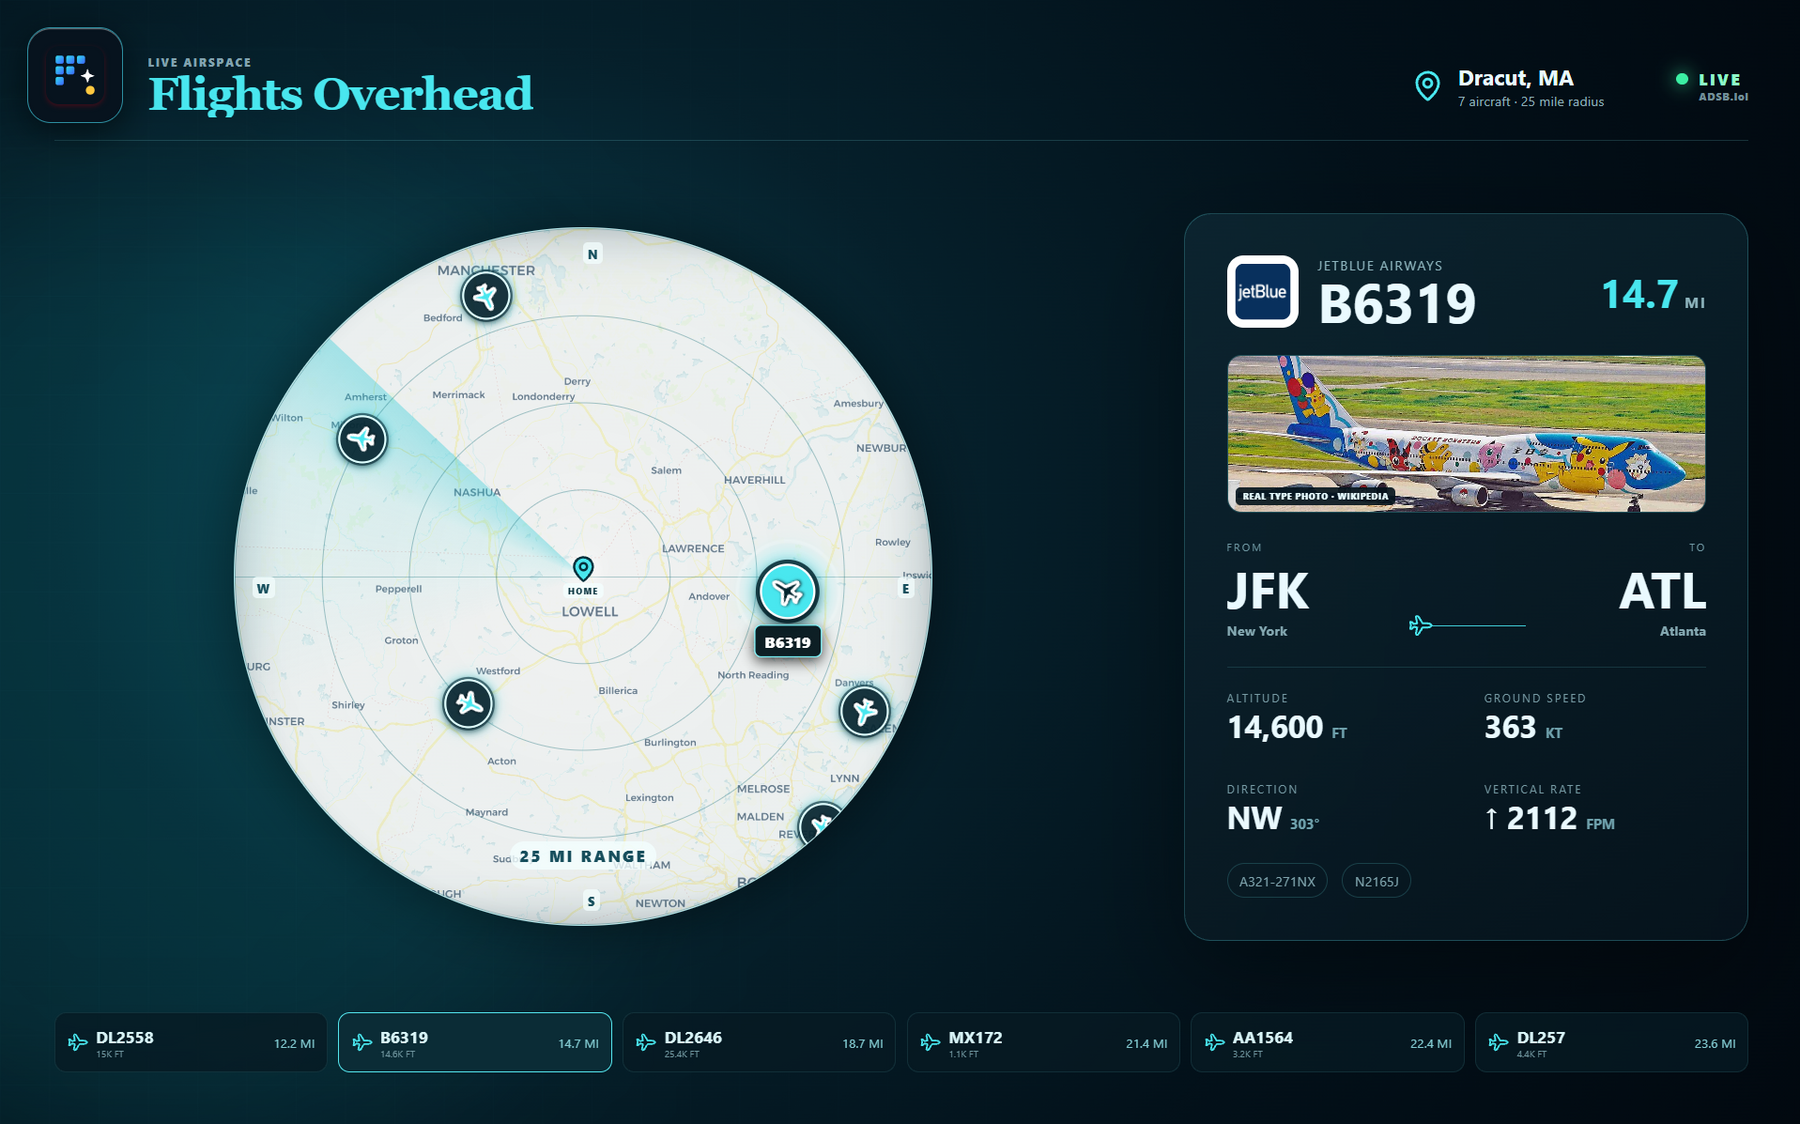This screenshot has height=1124, width=1800.
Task: Click the W compass label on radar
Action: (263, 589)
